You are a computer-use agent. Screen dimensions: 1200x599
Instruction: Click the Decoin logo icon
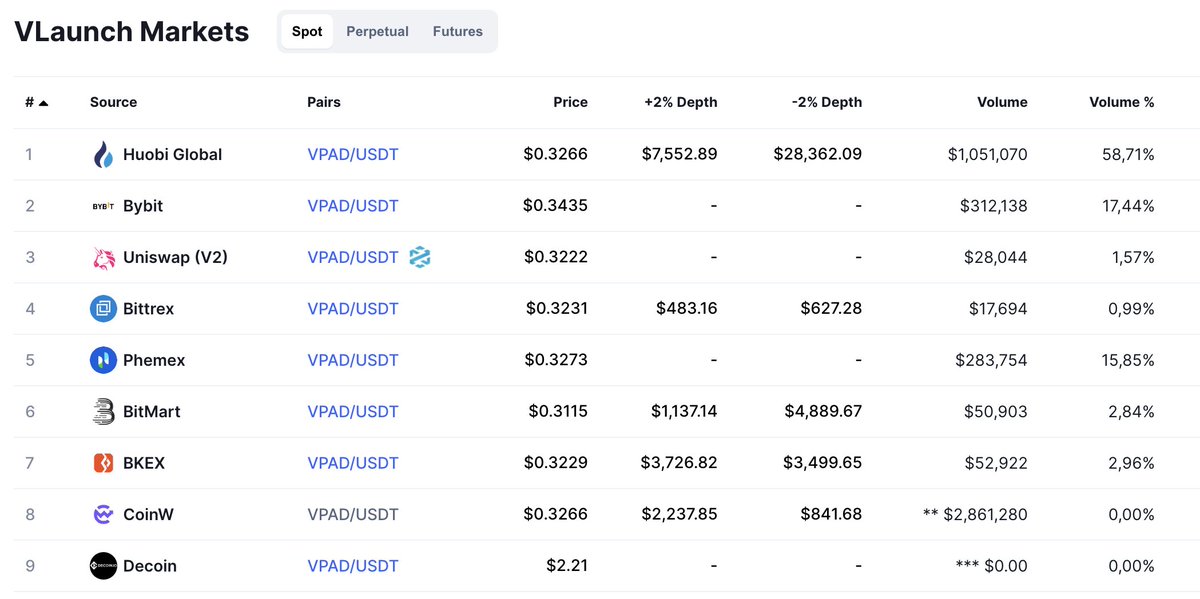(x=103, y=566)
